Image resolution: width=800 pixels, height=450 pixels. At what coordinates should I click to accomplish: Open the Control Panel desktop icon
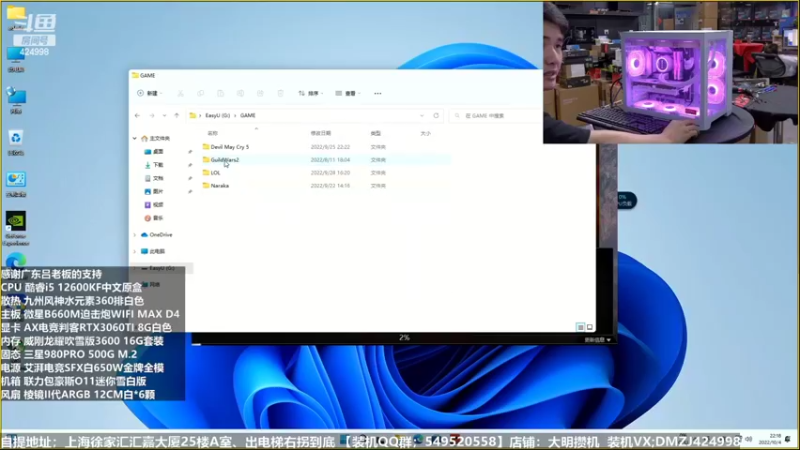[x=16, y=184]
